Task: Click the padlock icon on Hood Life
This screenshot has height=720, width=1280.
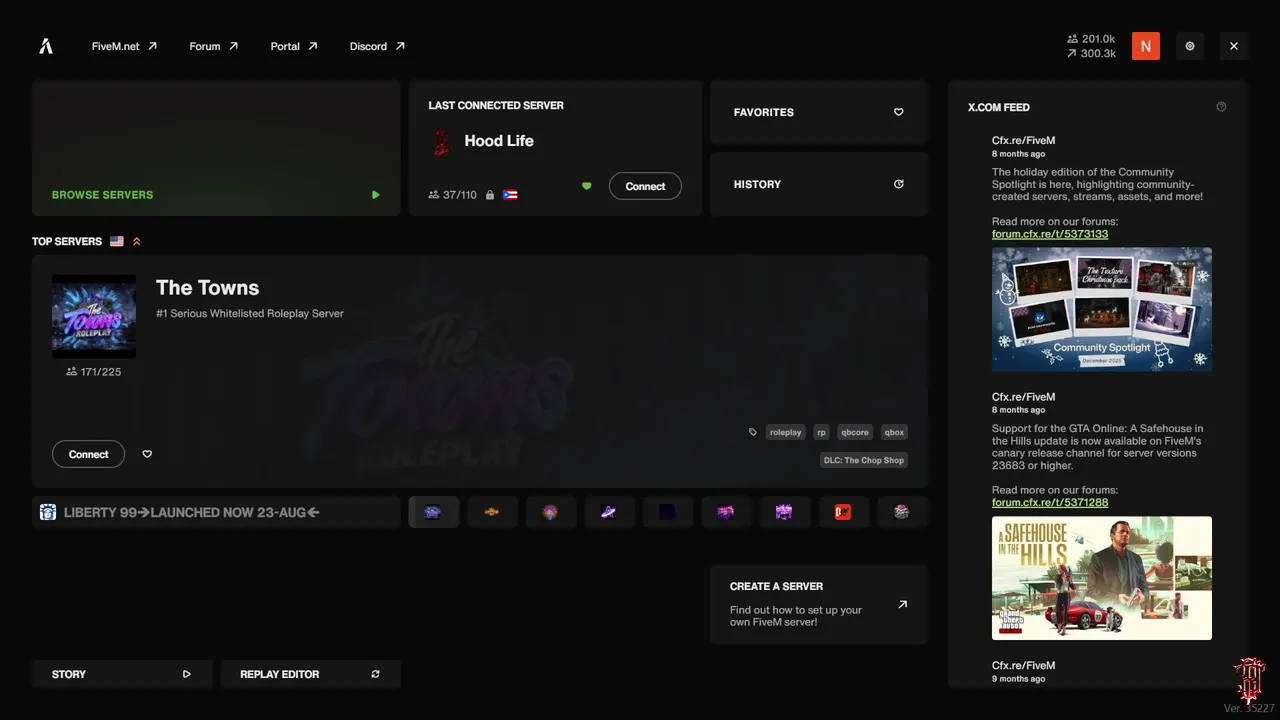Action: coord(490,195)
